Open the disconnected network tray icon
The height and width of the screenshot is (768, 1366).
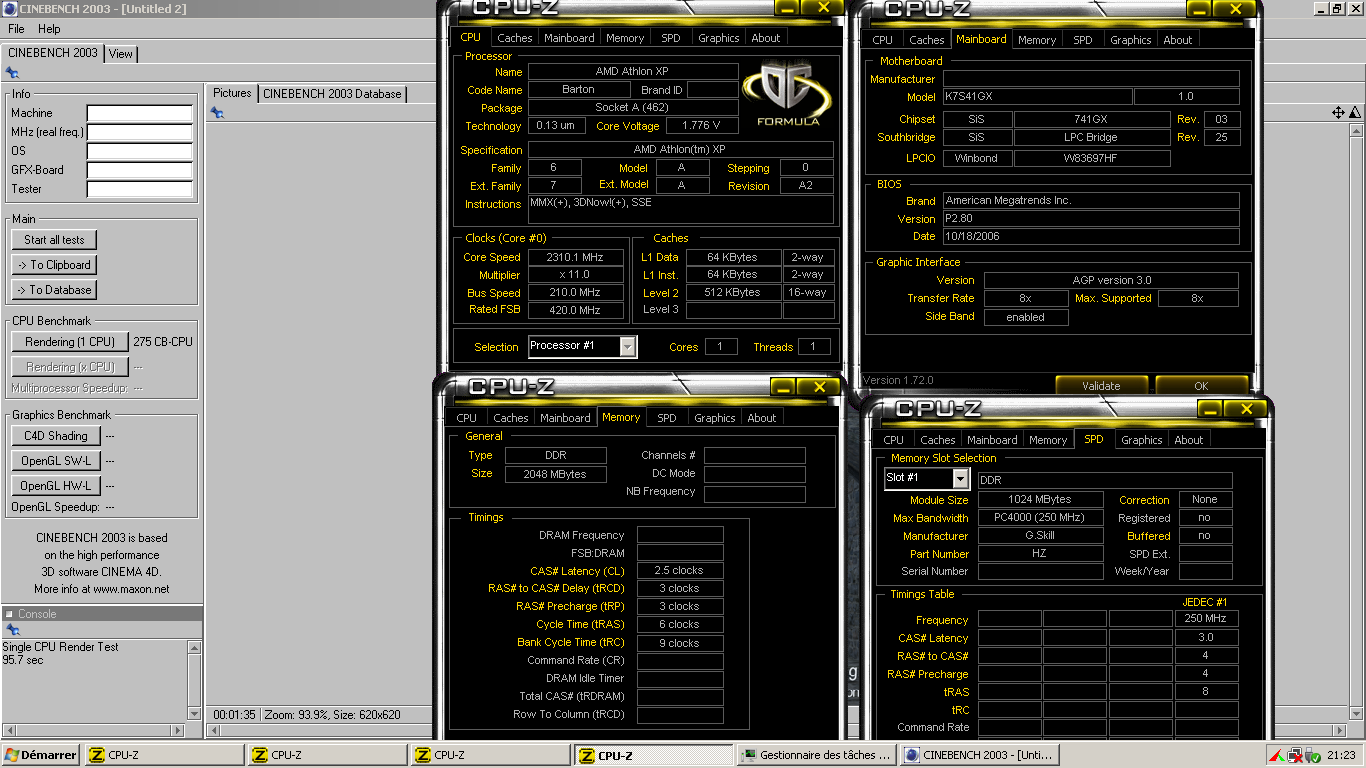tap(1294, 755)
